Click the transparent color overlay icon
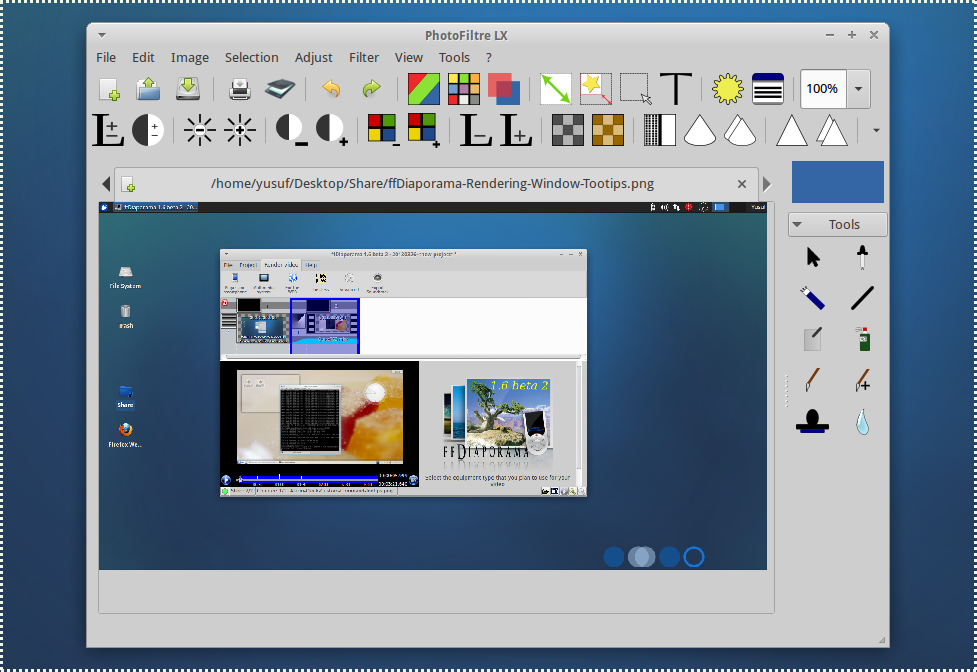Viewport: 977px width, 672px height. (503, 88)
